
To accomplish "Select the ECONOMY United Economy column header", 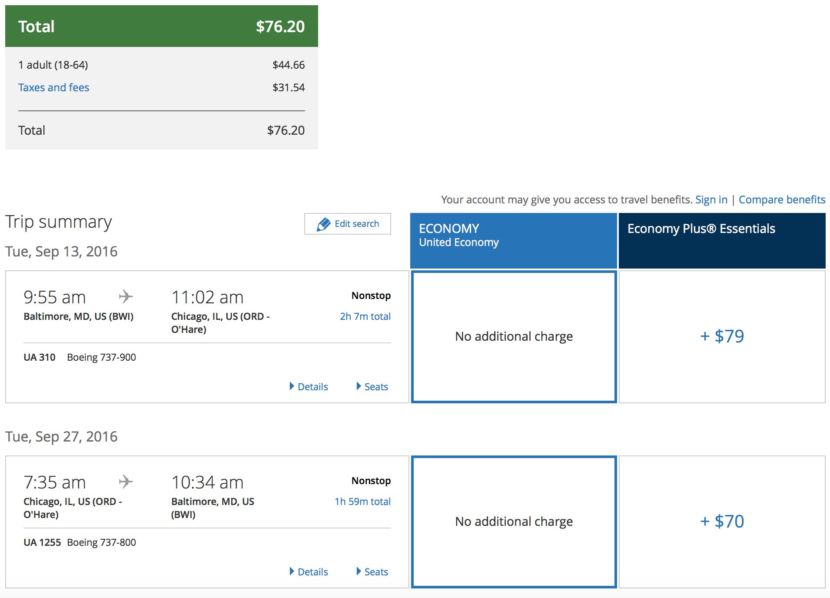I will (513, 240).
